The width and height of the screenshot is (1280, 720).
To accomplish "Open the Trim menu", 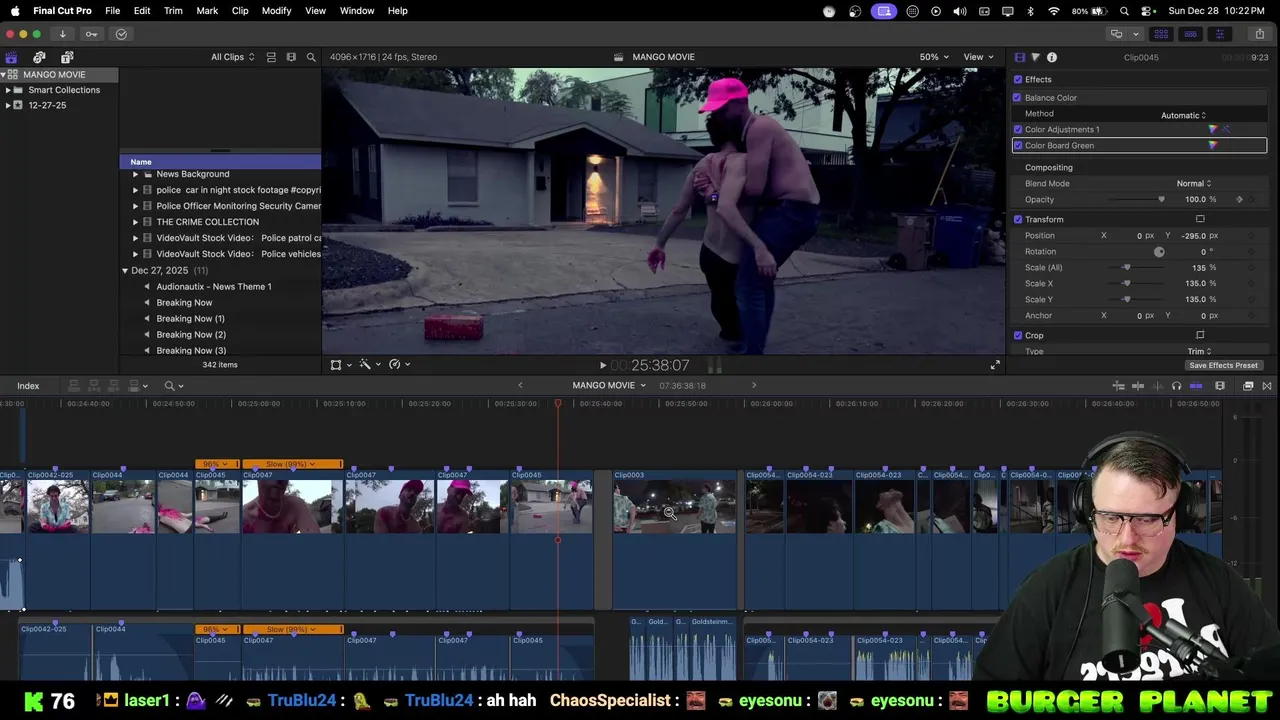I will pyautogui.click(x=173, y=10).
